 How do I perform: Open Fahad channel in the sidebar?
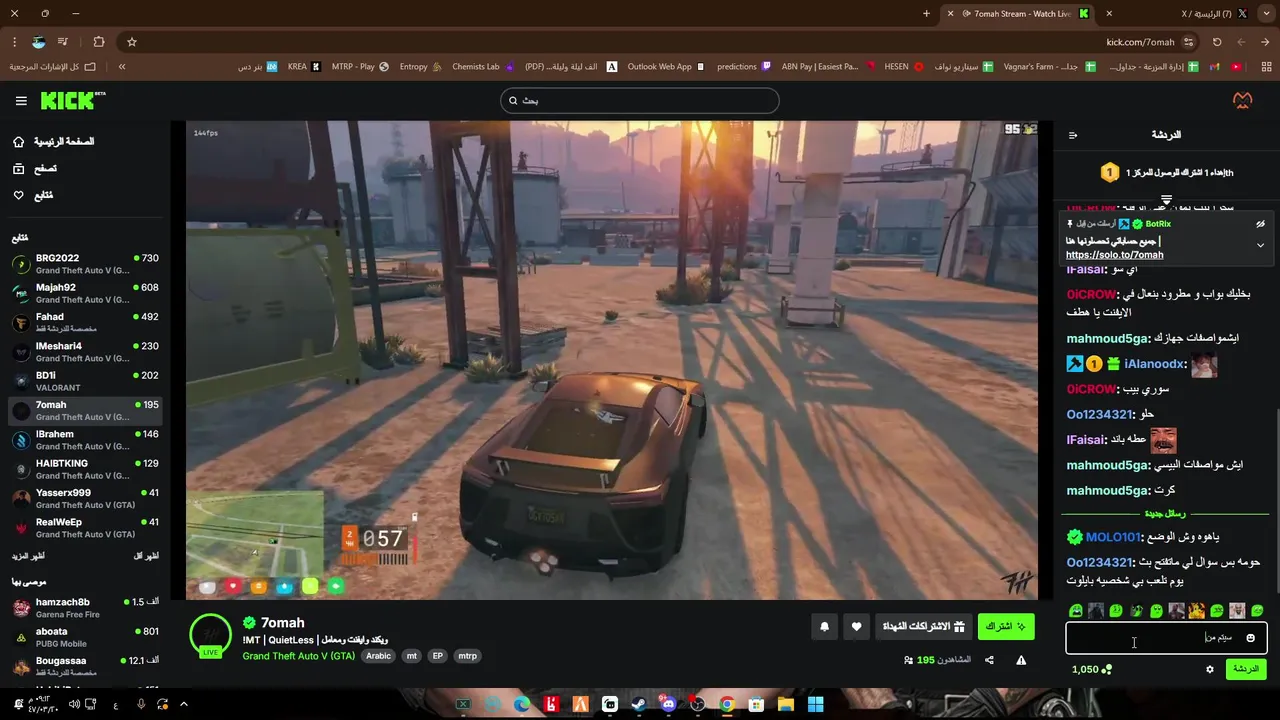85,322
